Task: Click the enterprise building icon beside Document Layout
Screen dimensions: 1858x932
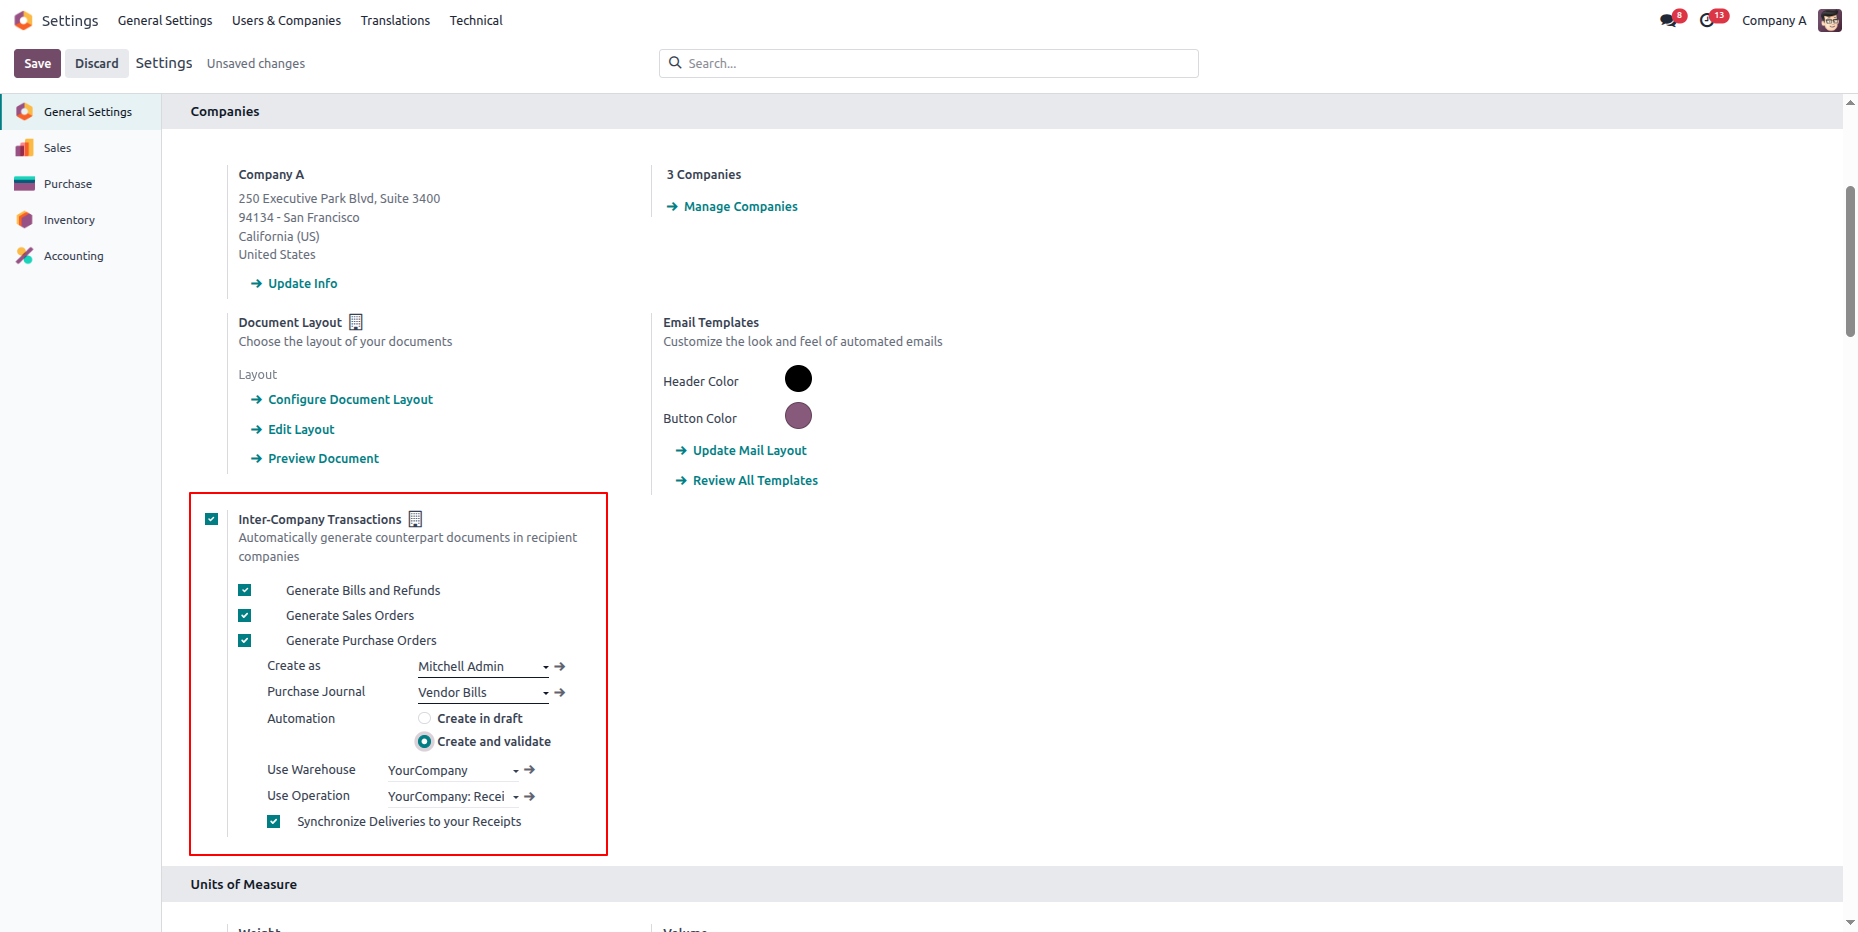Action: pyautogui.click(x=355, y=321)
